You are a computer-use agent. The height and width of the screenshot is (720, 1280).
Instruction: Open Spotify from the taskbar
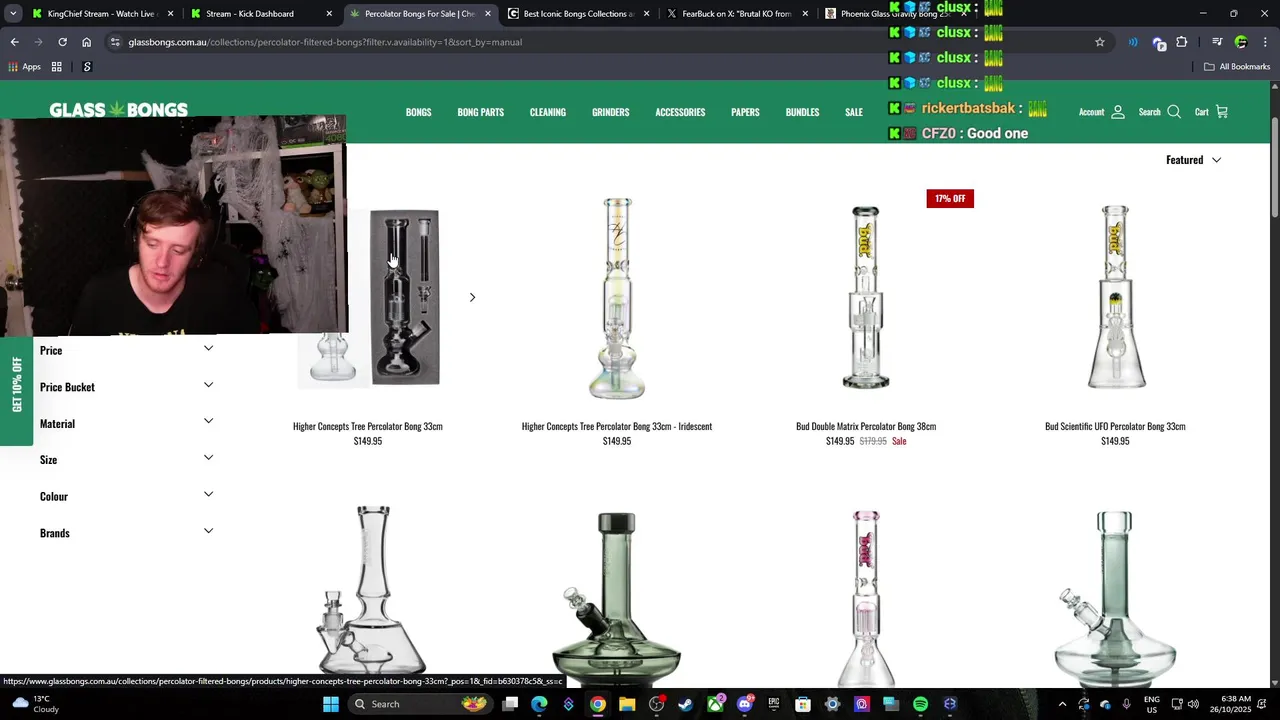click(x=920, y=704)
